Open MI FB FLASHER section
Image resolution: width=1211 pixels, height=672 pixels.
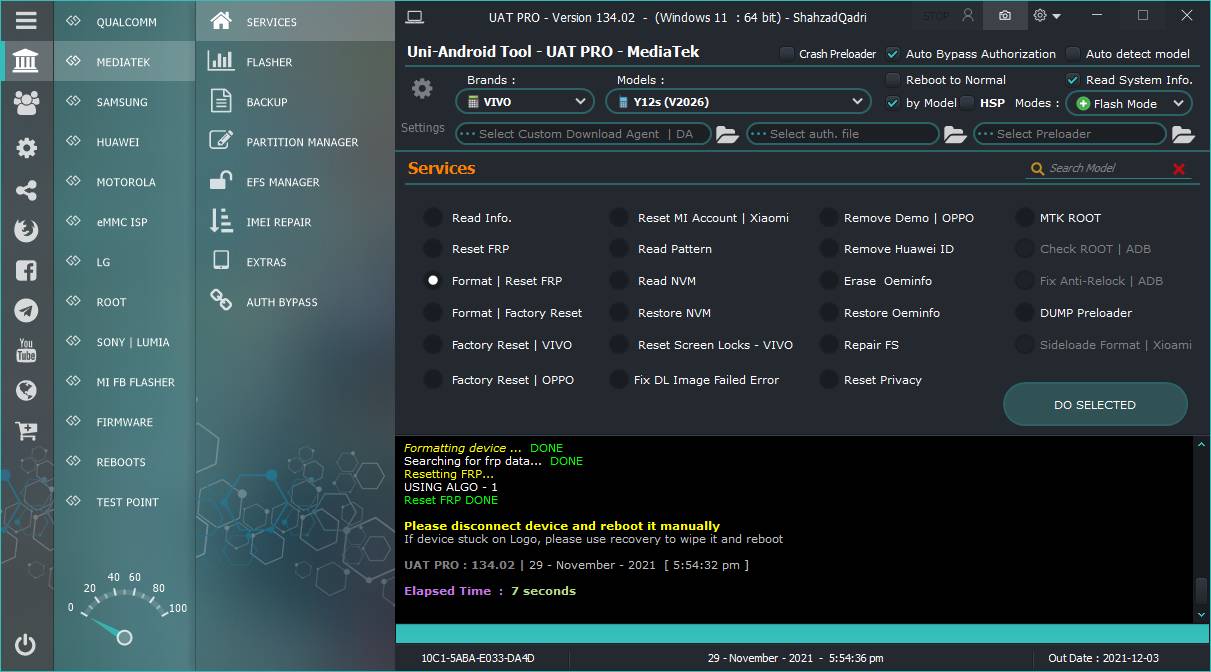[x=125, y=382]
